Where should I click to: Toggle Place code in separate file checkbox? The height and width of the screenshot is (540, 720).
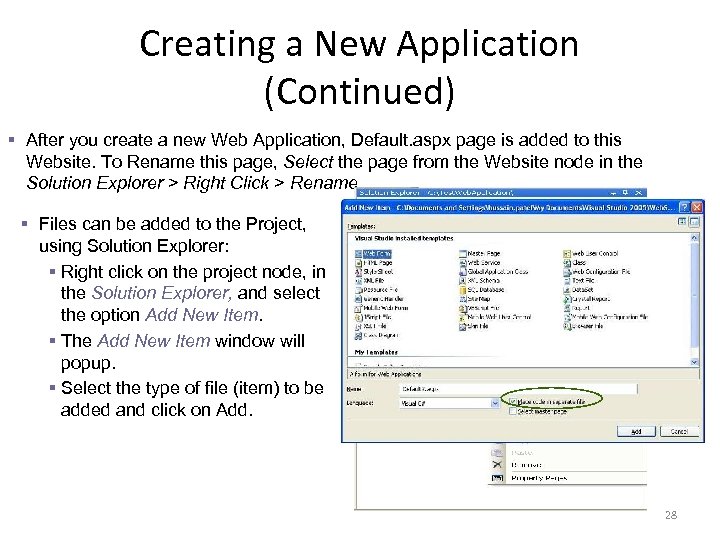point(513,402)
